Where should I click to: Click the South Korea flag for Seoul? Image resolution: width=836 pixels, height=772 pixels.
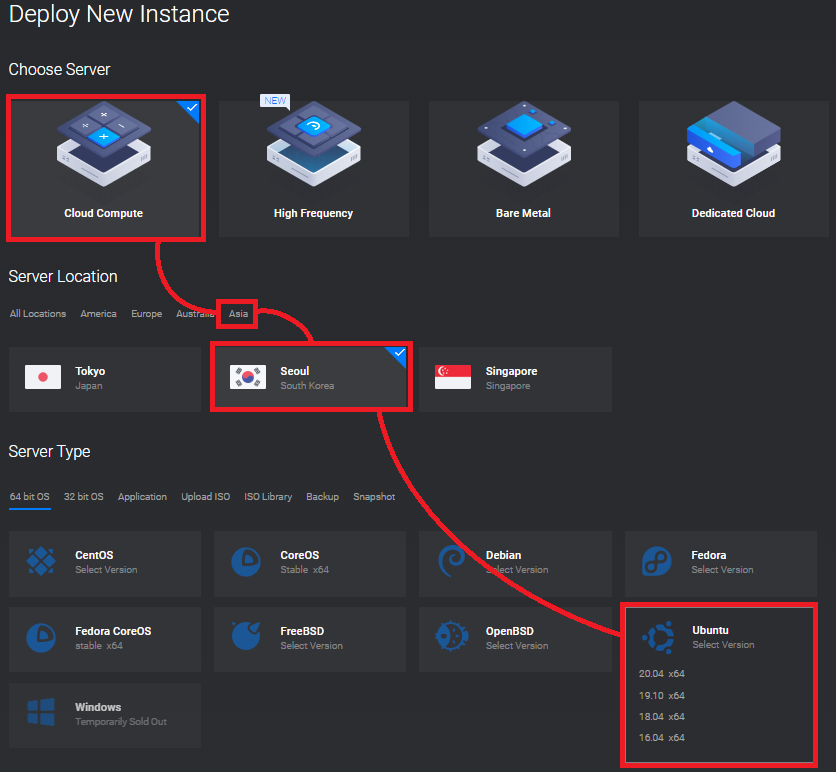248,377
